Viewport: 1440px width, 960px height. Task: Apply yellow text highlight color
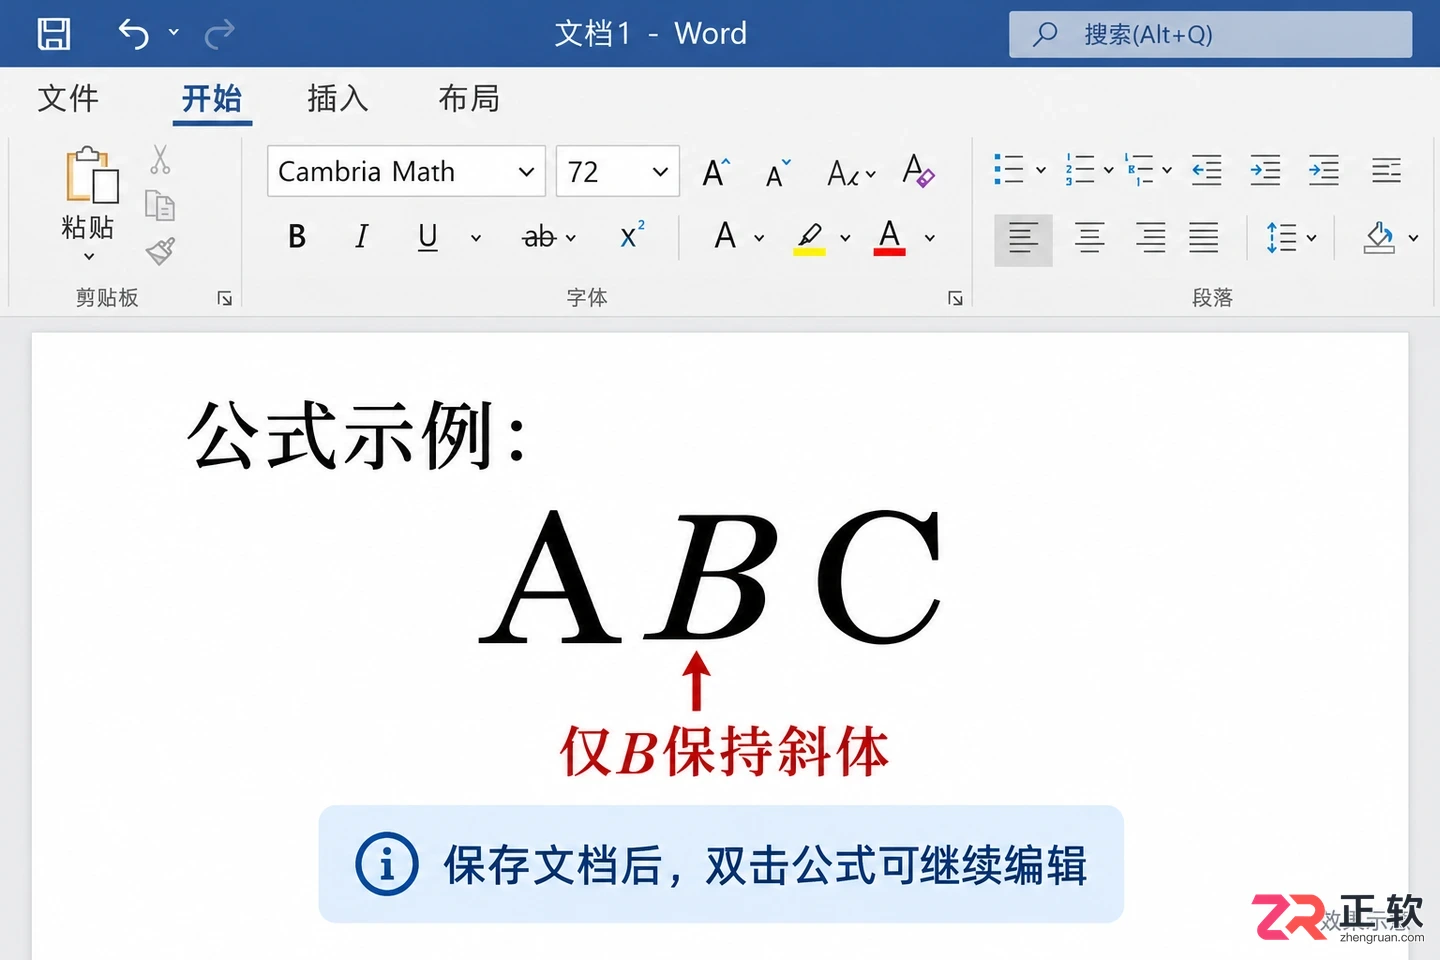(810, 238)
